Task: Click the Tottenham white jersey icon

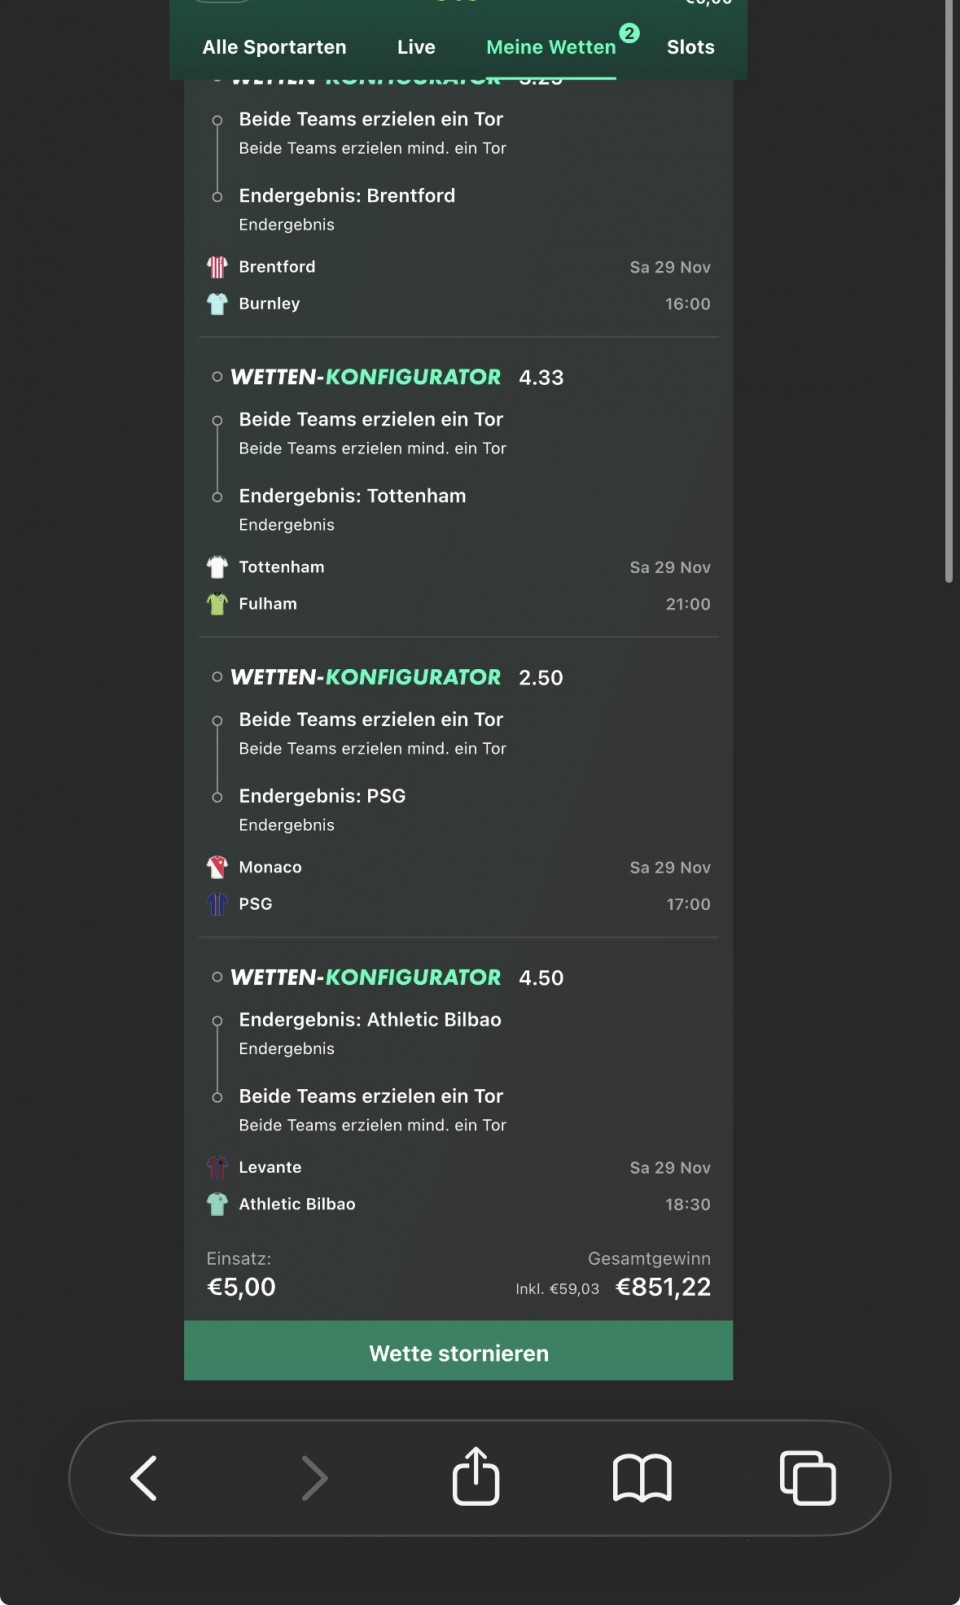Action: [217, 567]
